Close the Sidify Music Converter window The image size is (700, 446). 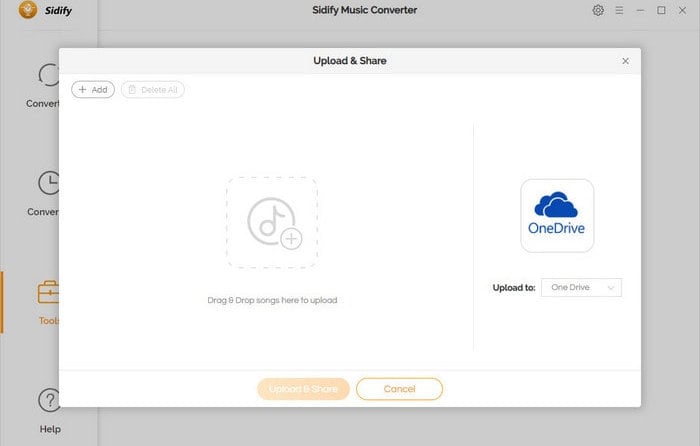coord(683,10)
